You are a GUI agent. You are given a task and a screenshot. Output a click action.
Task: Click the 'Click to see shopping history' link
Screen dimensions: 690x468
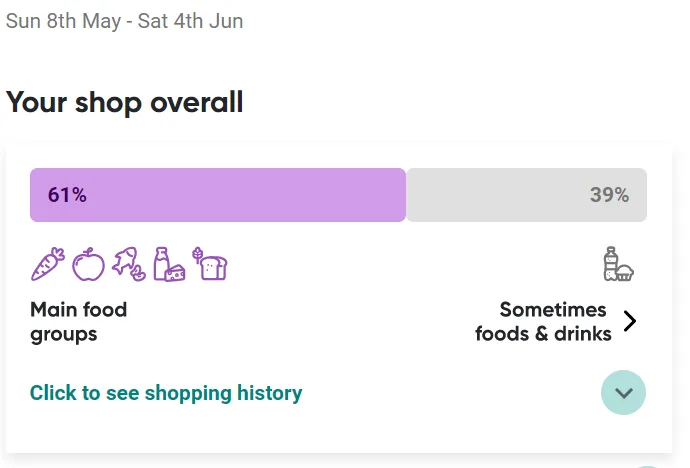pyautogui.click(x=166, y=393)
